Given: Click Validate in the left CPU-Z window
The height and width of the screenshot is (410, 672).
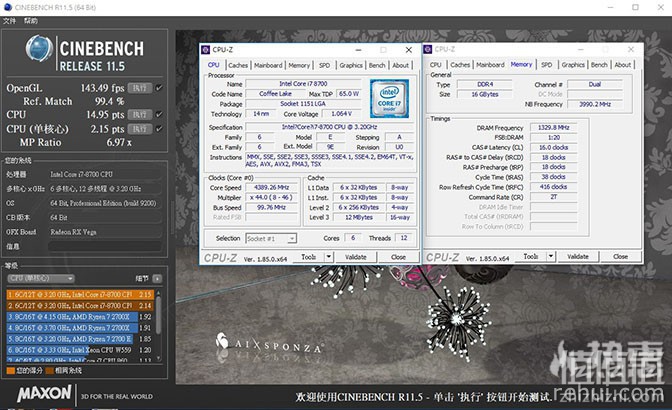Looking at the screenshot, I should [356, 257].
